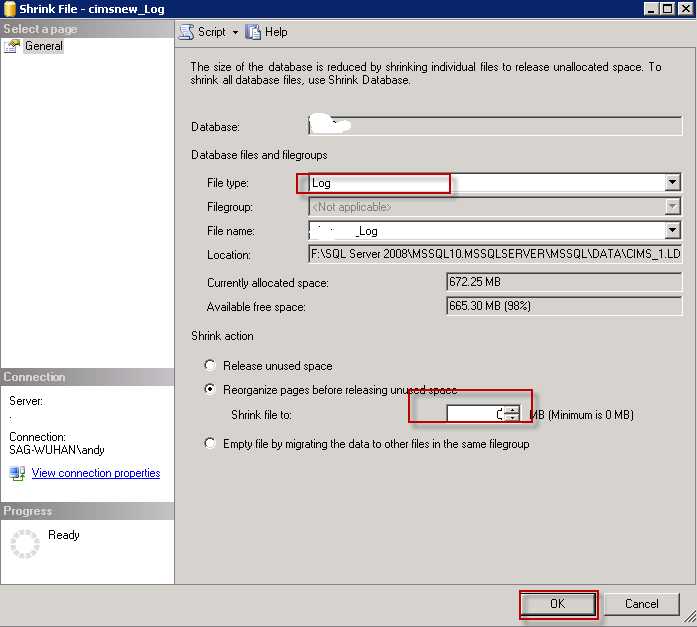Image resolution: width=697 pixels, height=627 pixels.
Task: Click the SAG-WUHAN\andy connection text
Action: coord(57,450)
